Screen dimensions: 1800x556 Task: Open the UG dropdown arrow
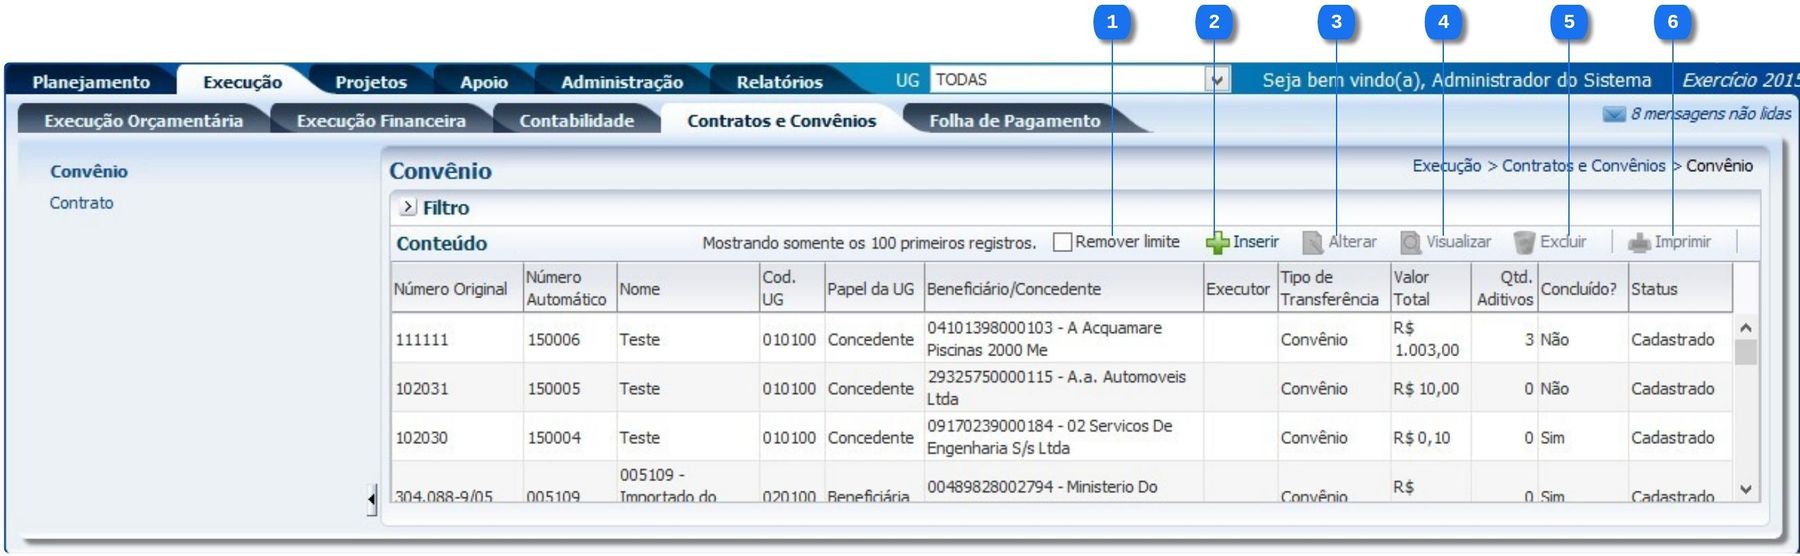coord(1217,80)
